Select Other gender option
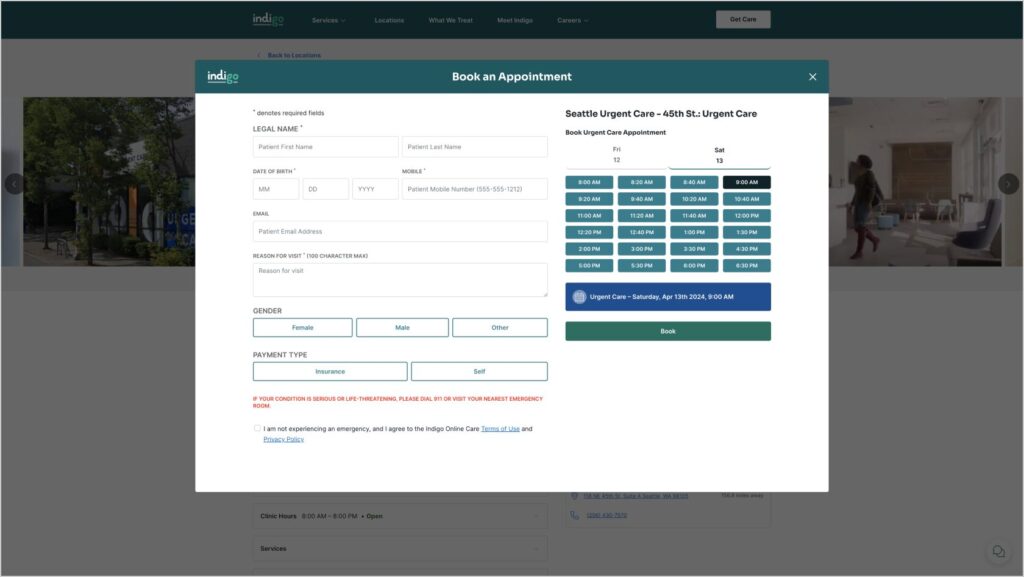This screenshot has width=1024, height=577. (x=500, y=328)
